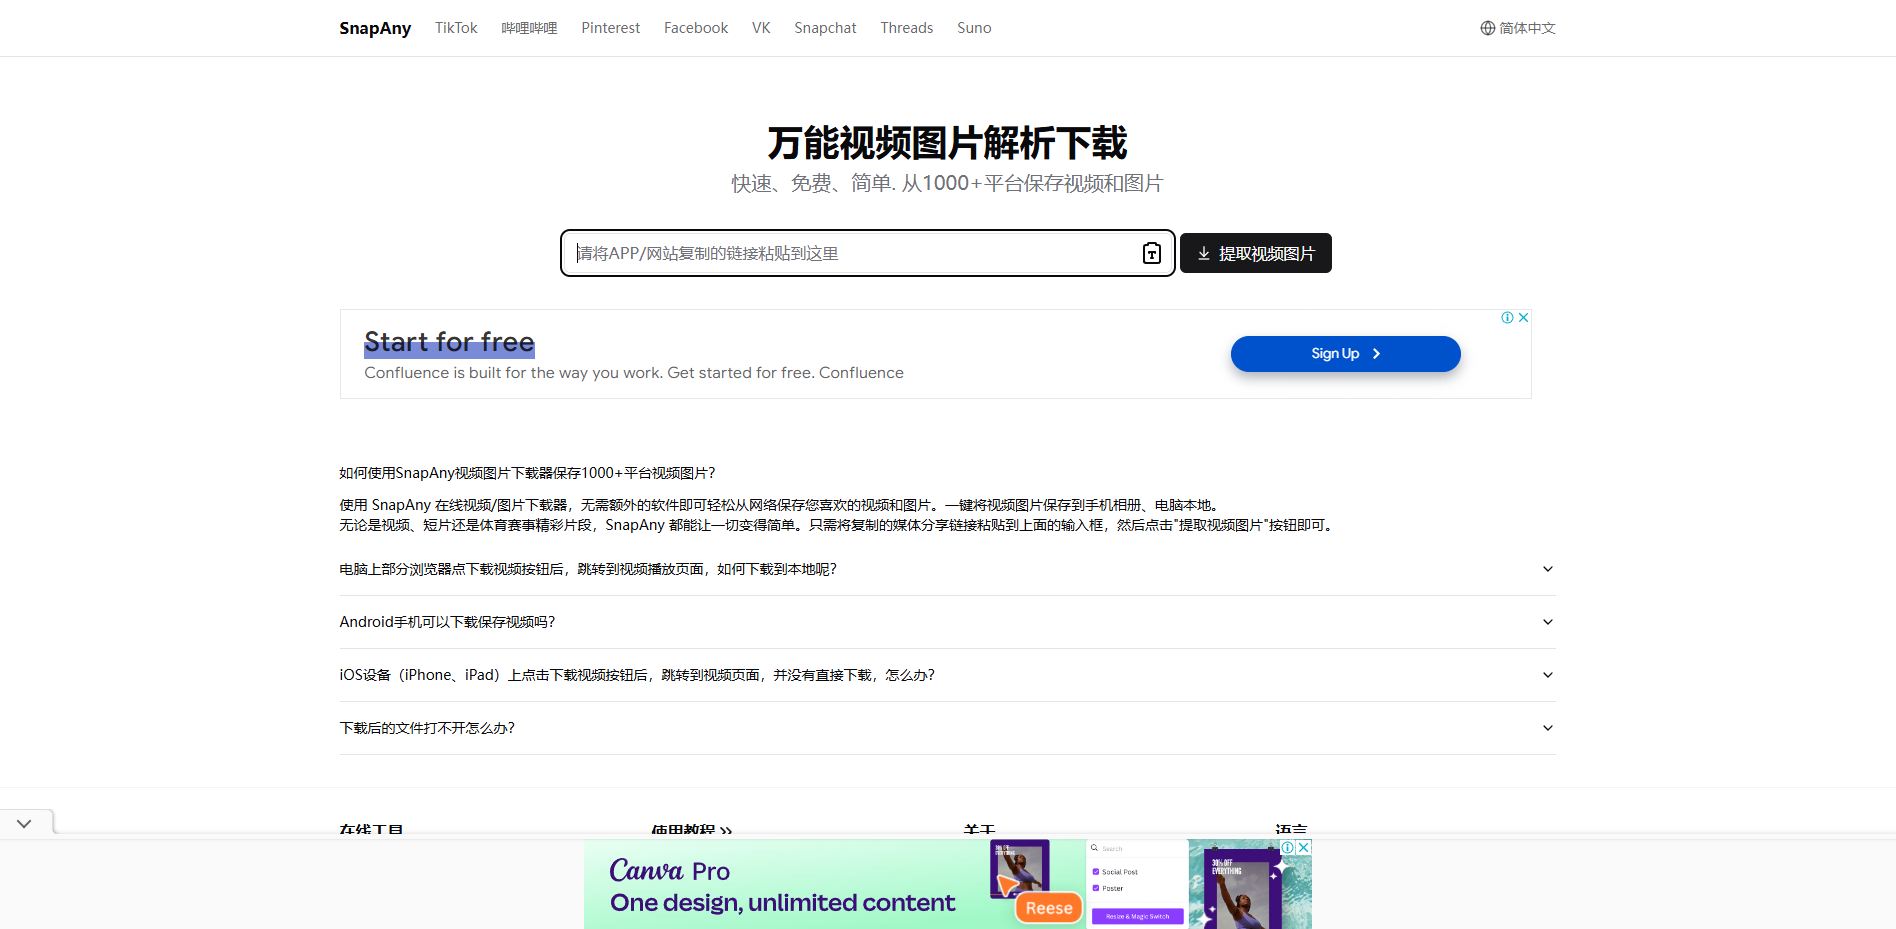
Task: Go to the Pinterest downloader
Action: click(610, 28)
